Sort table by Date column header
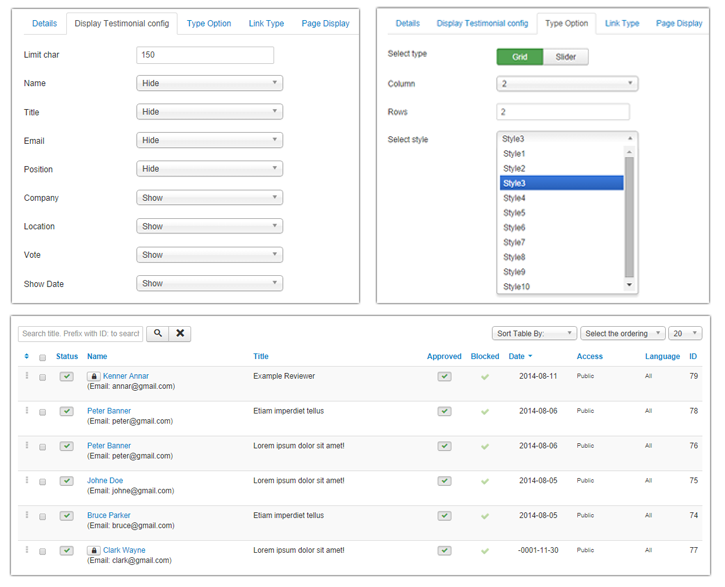The image size is (725, 587). [x=520, y=356]
